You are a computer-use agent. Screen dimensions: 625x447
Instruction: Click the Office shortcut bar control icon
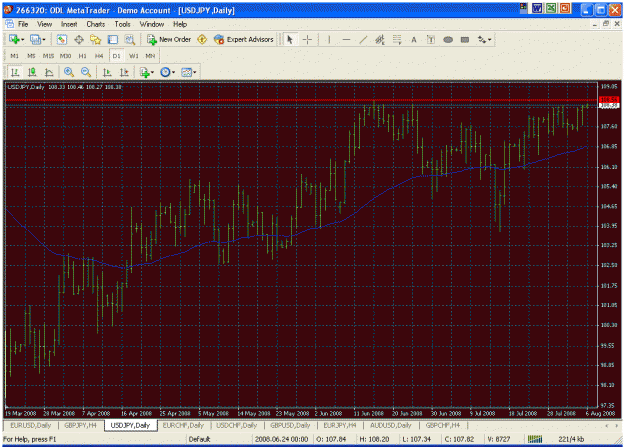click(523, 8)
